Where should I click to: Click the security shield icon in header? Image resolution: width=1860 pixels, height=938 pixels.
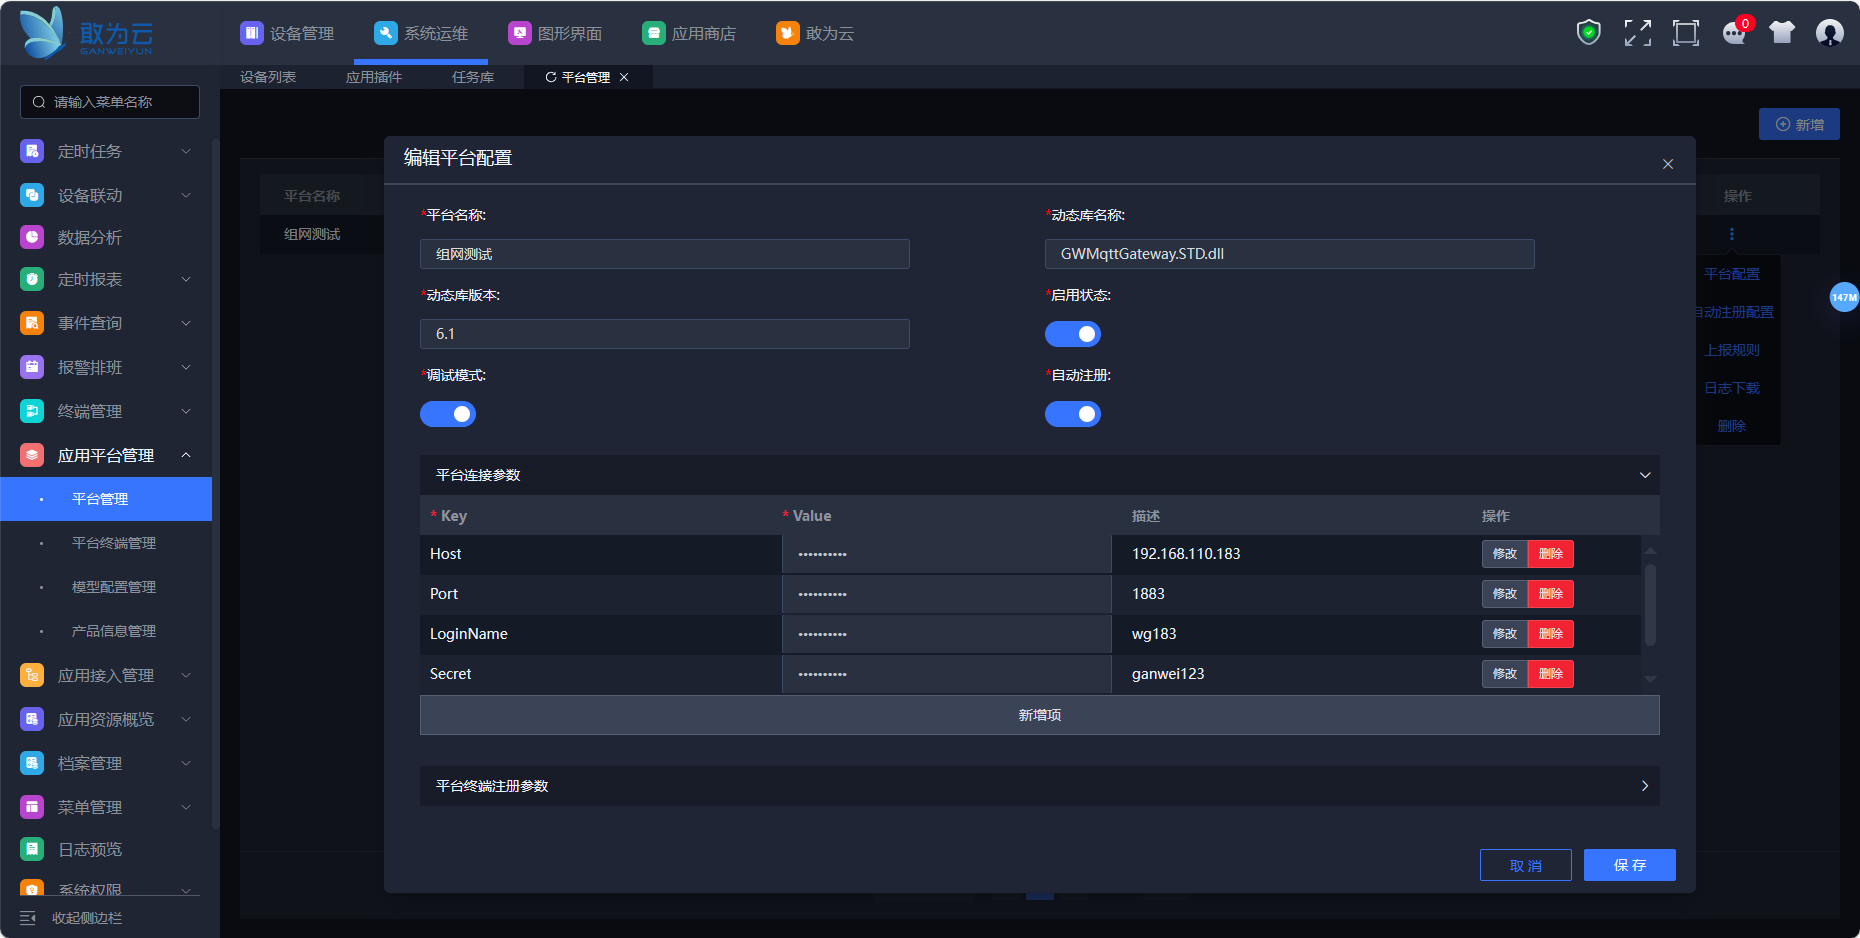(1588, 33)
